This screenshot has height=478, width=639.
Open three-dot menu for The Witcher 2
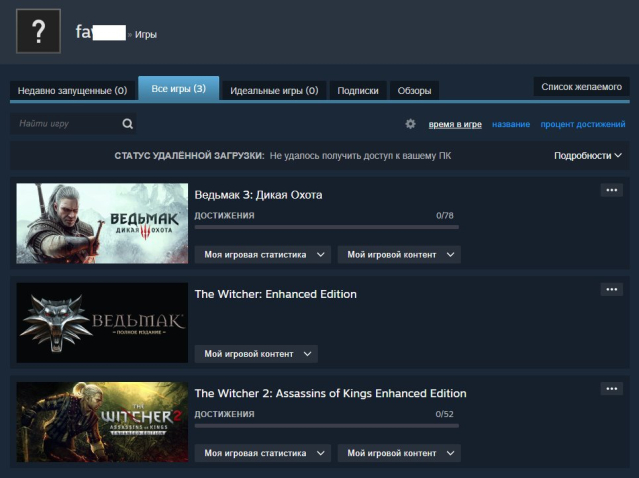coord(611,388)
